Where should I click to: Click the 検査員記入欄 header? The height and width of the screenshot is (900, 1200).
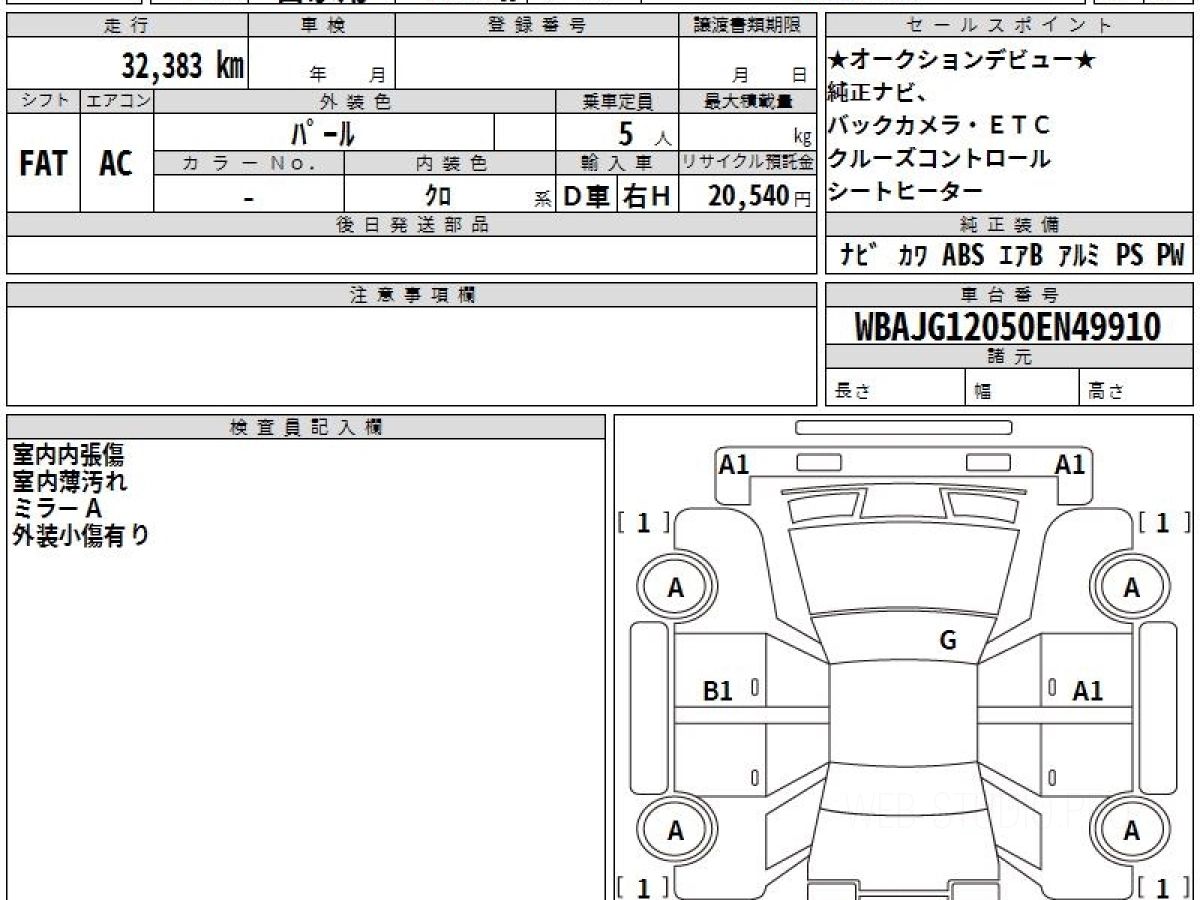[306, 427]
